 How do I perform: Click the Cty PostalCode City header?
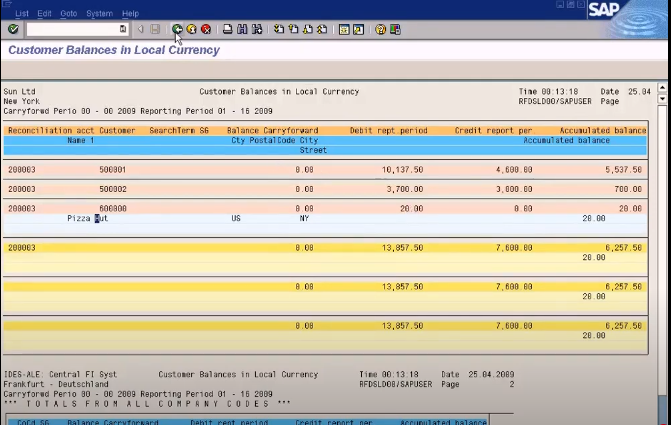coord(275,140)
